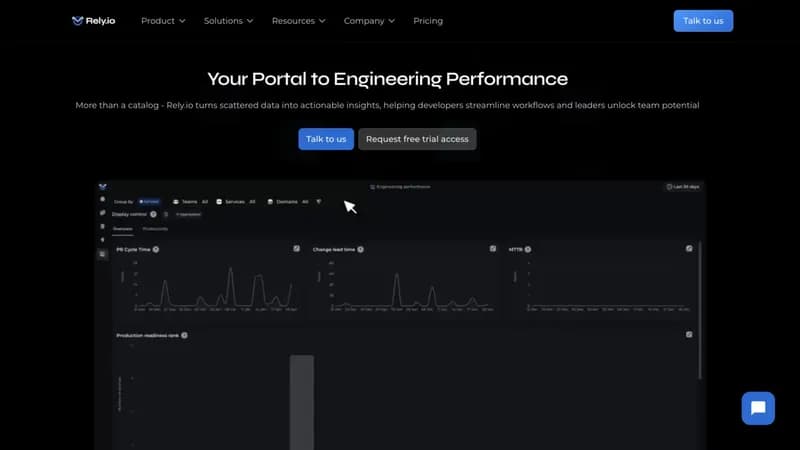Click the hero Talk to us button

coord(326,139)
